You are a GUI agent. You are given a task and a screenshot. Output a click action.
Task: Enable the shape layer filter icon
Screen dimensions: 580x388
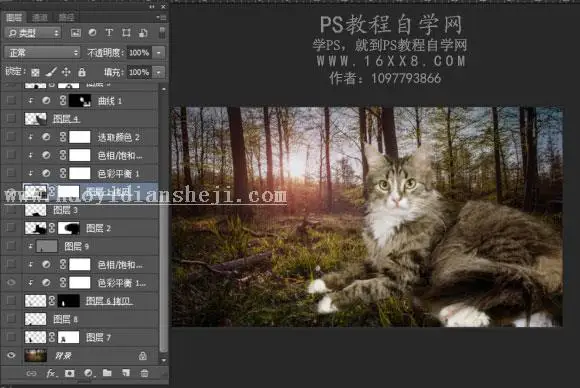pos(126,33)
